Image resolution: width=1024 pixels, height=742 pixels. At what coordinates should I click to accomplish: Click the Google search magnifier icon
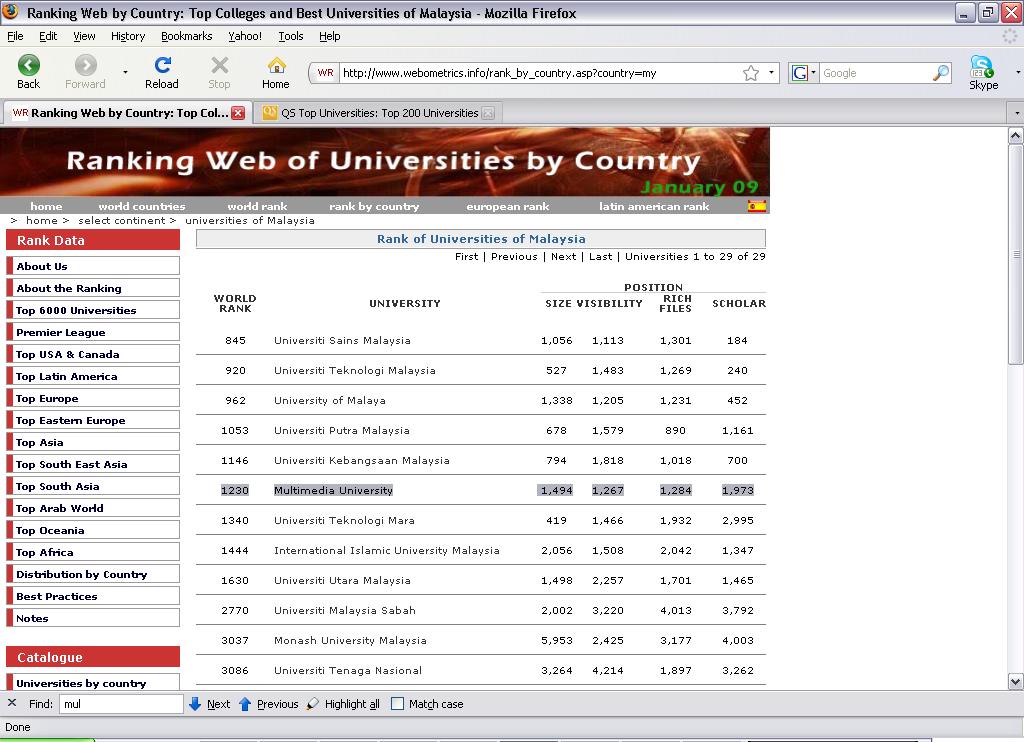pos(940,73)
